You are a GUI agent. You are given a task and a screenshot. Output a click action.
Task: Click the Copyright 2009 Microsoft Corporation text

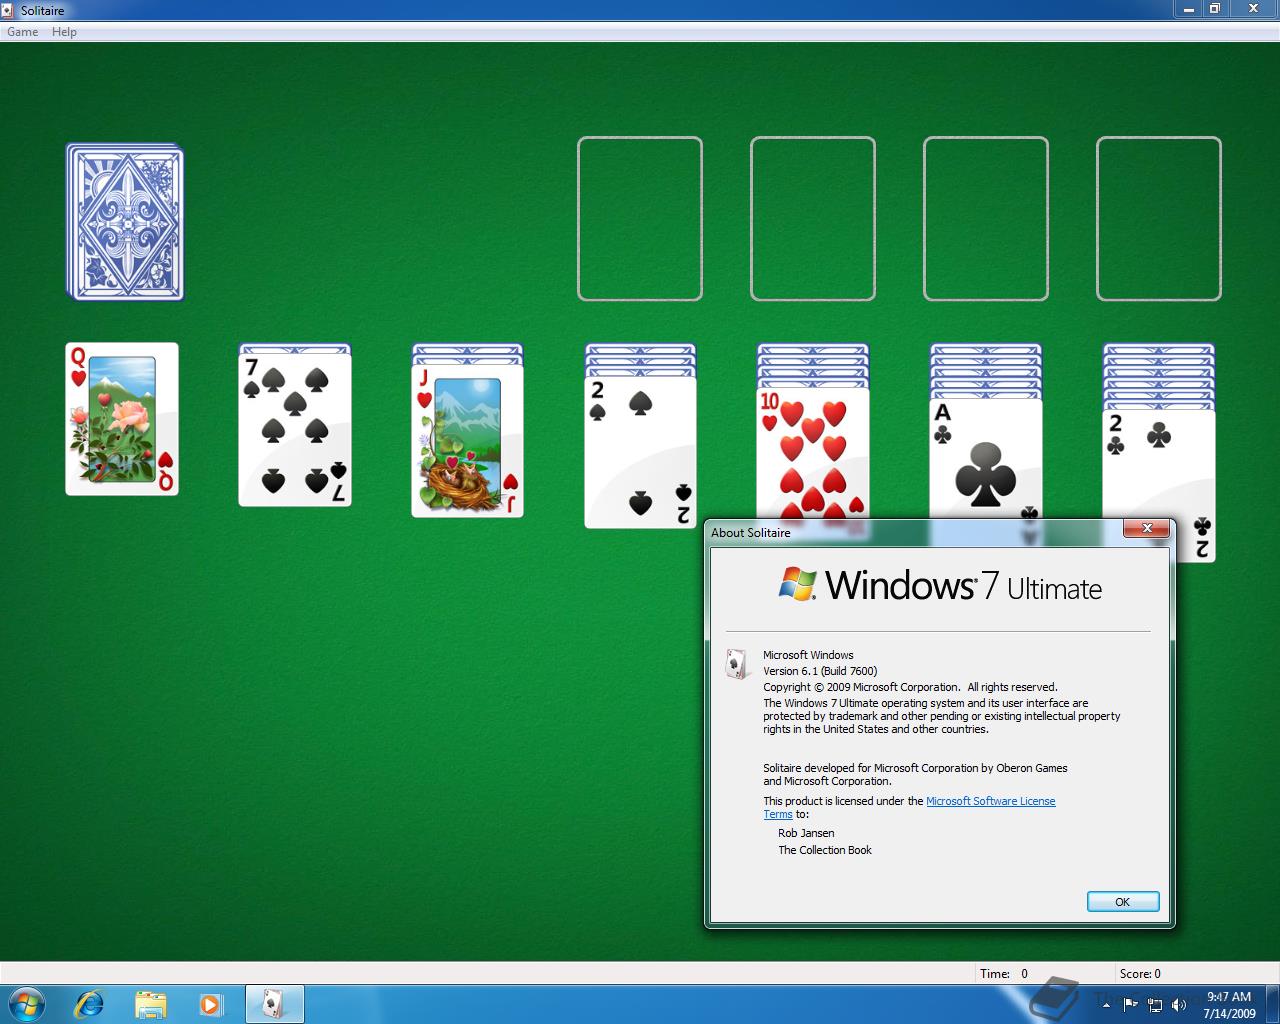910,687
